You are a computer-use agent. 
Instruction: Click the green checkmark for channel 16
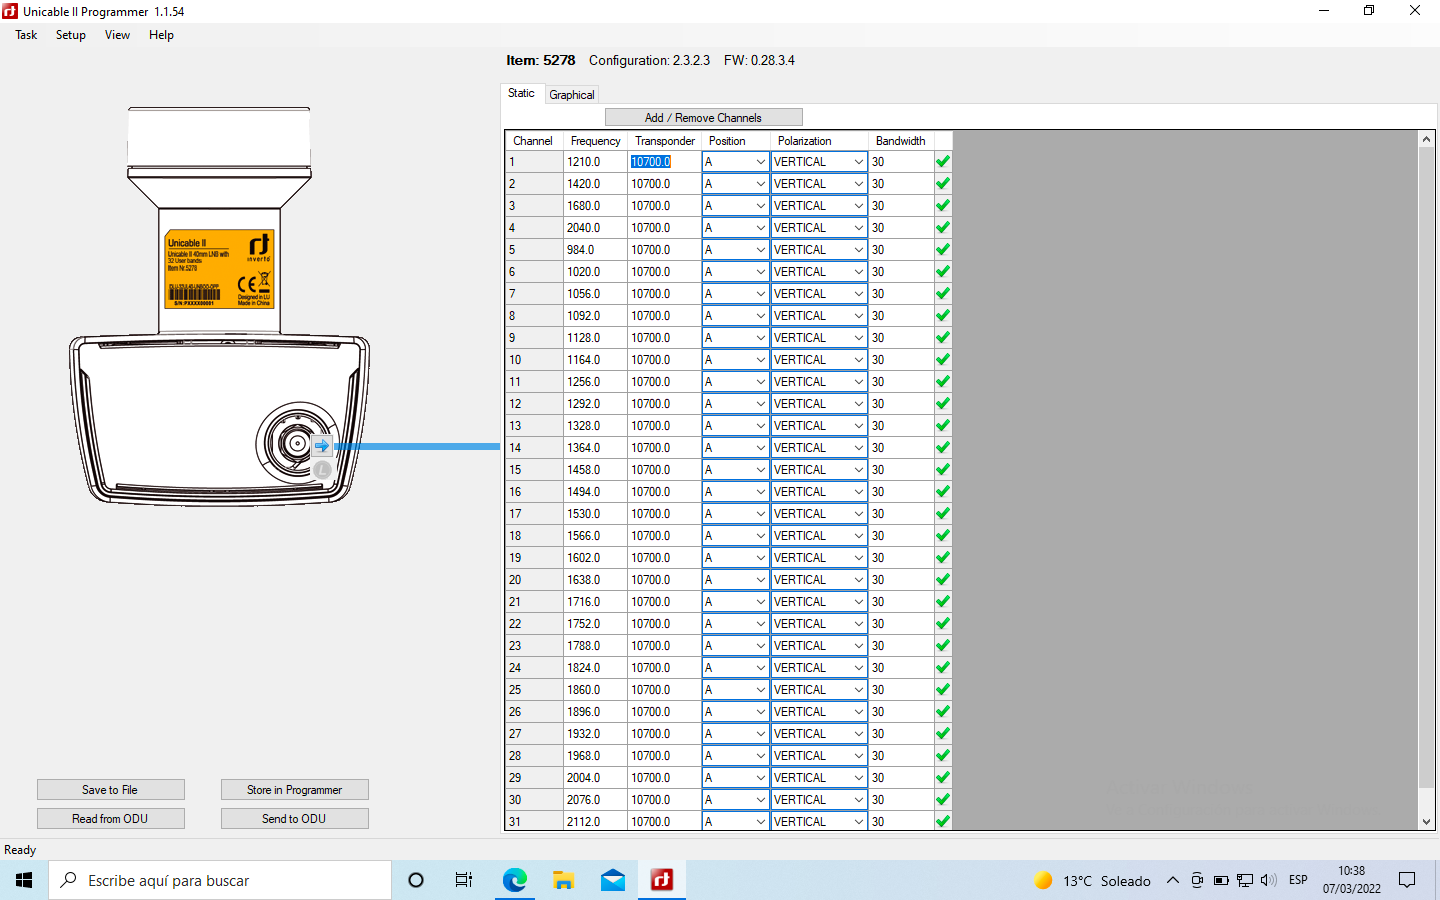tap(942, 492)
